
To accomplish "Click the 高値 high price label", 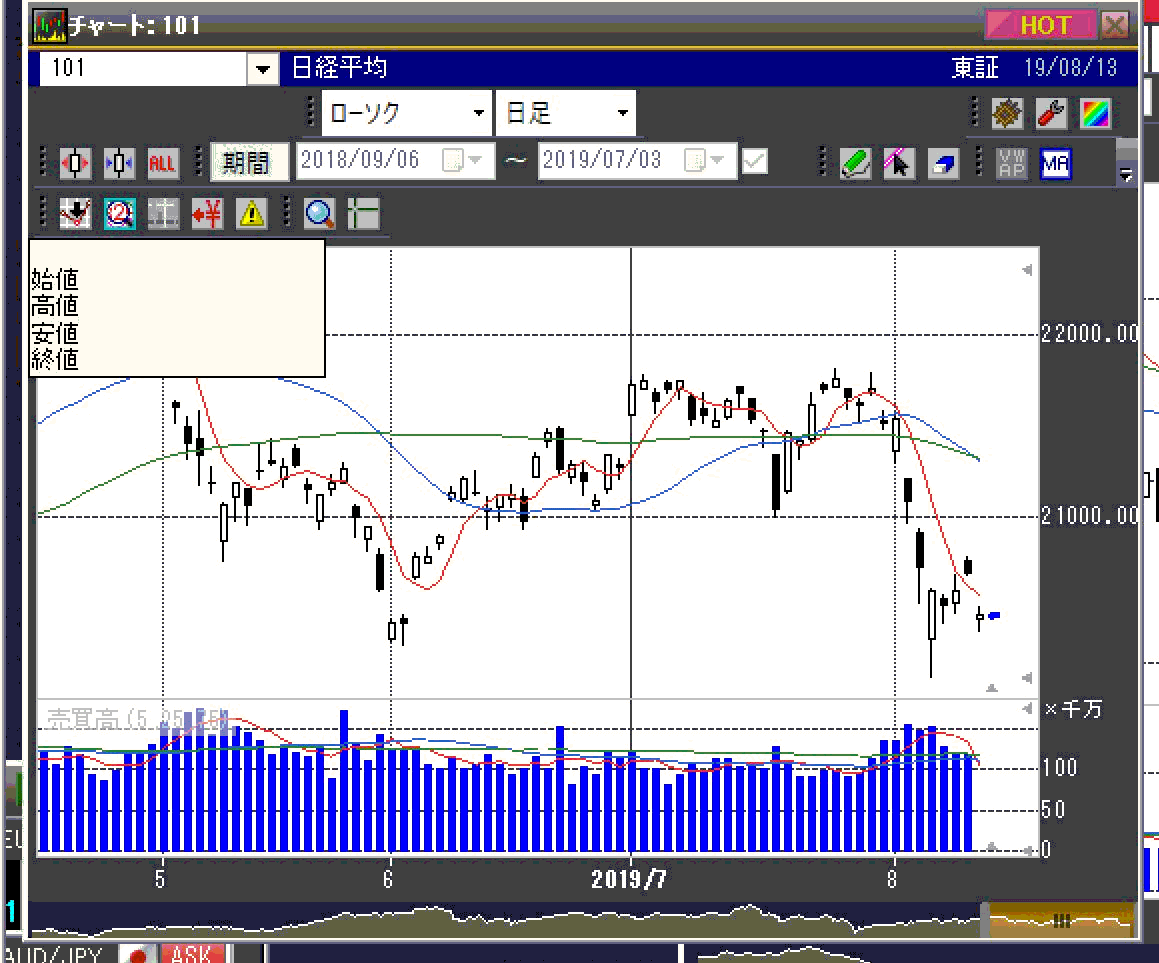I will (x=55, y=305).
